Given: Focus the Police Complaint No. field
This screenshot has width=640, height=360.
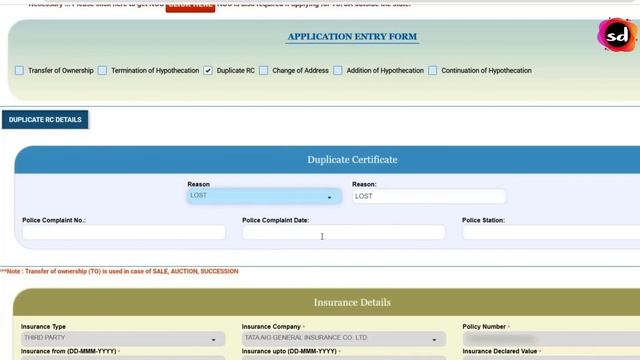Looking at the screenshot, I should point(124,232).
